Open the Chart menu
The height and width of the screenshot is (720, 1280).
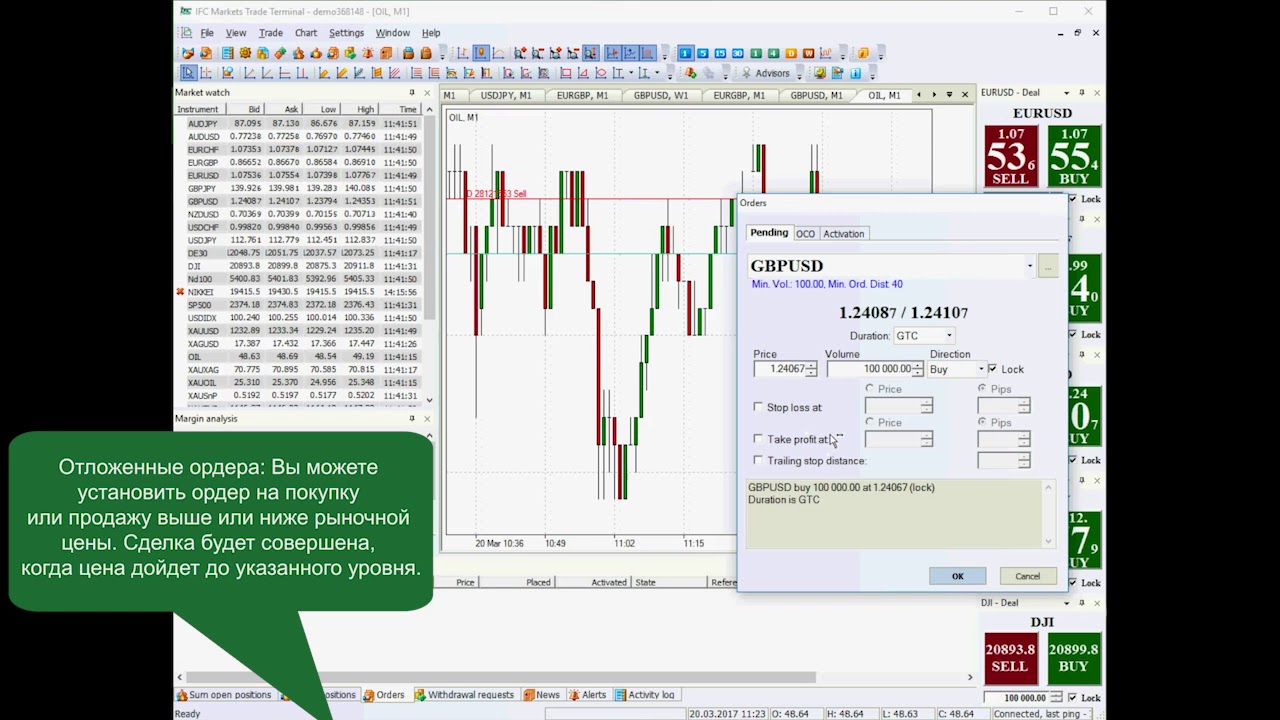coord(306,33)
